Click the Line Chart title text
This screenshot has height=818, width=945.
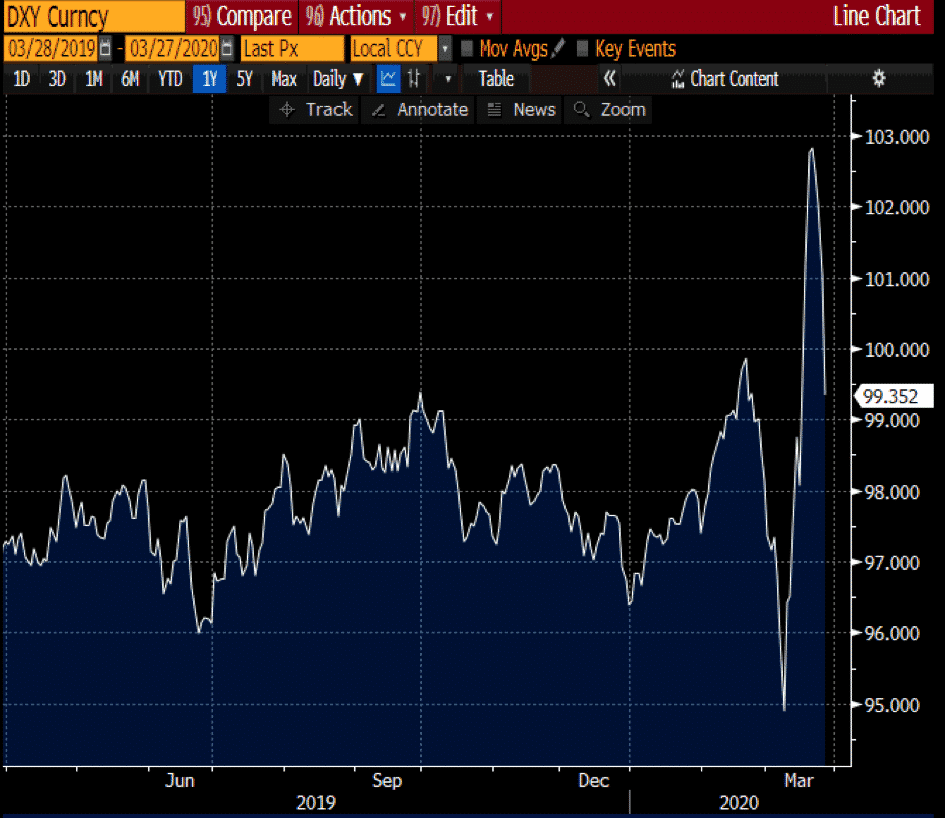(x=877, y=16)
